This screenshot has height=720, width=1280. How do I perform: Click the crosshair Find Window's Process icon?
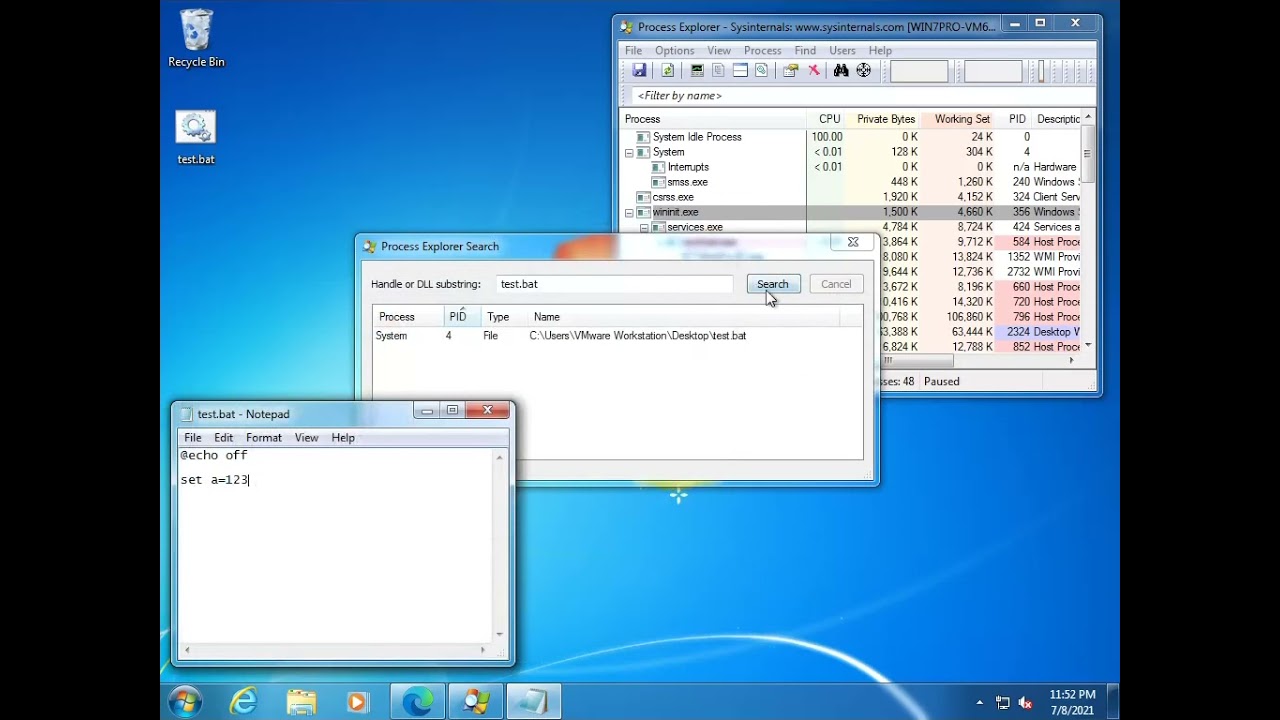point(864,70)
